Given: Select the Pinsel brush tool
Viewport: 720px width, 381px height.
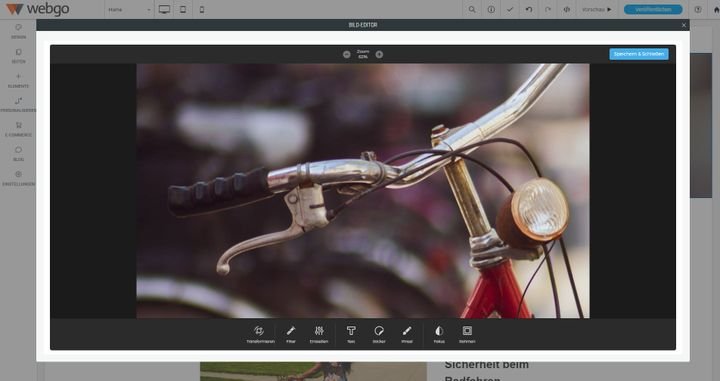Looking at the screenshot, I should point(407,335).
